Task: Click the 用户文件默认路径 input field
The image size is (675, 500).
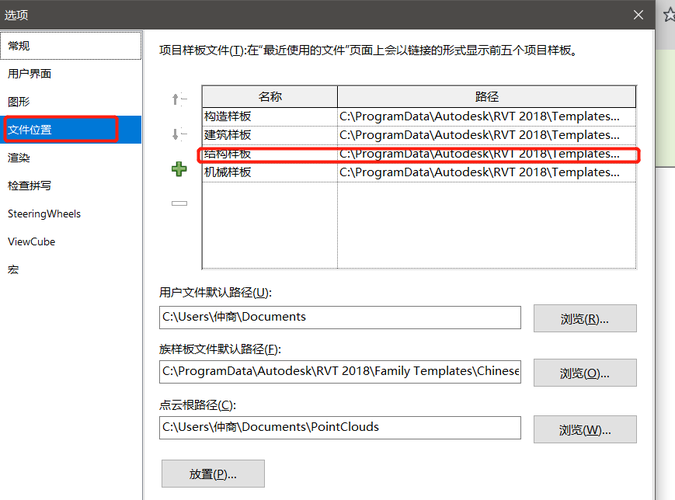Action: (340, 317)
